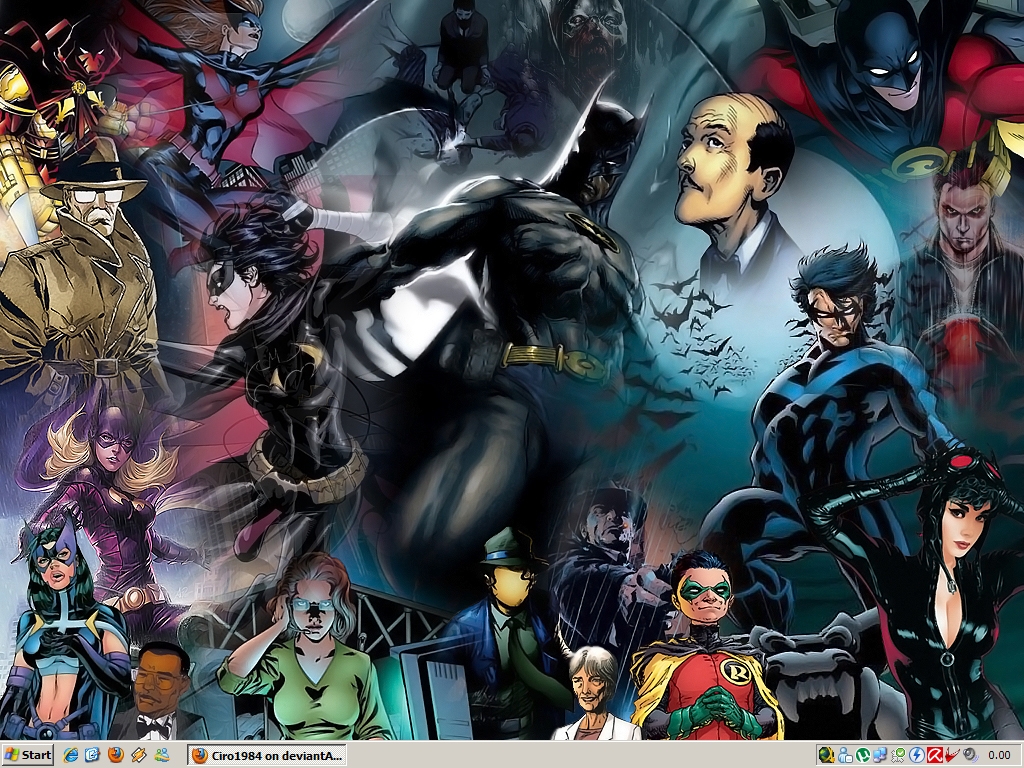The width and height of the screenshot is (1024, 768).
Task: Switch to the Ciro1984 on deviantArt Firefox window
Action: coord(266,756)
